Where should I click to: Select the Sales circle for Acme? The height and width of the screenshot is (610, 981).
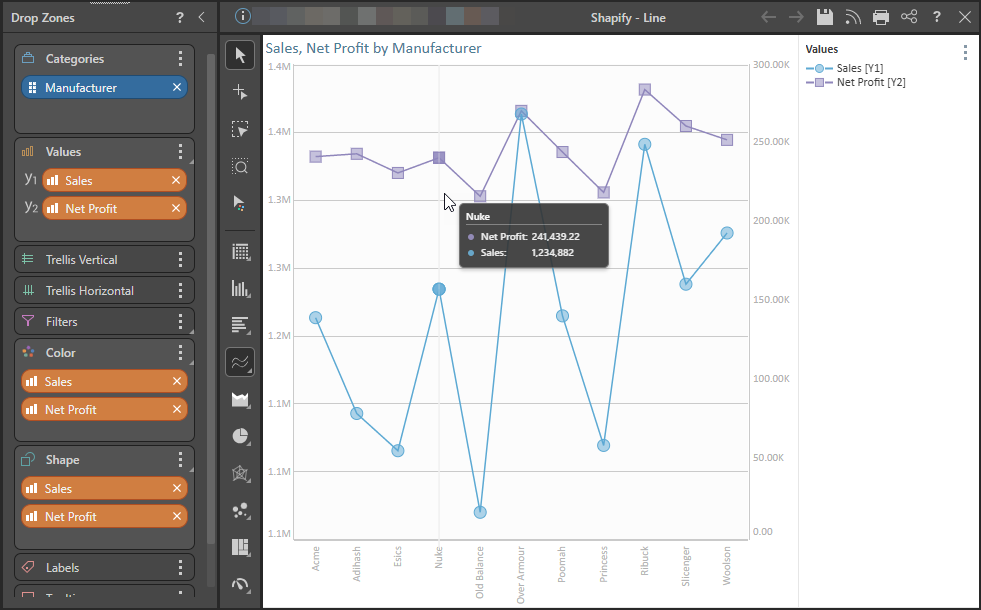click(x=315, y=318)
